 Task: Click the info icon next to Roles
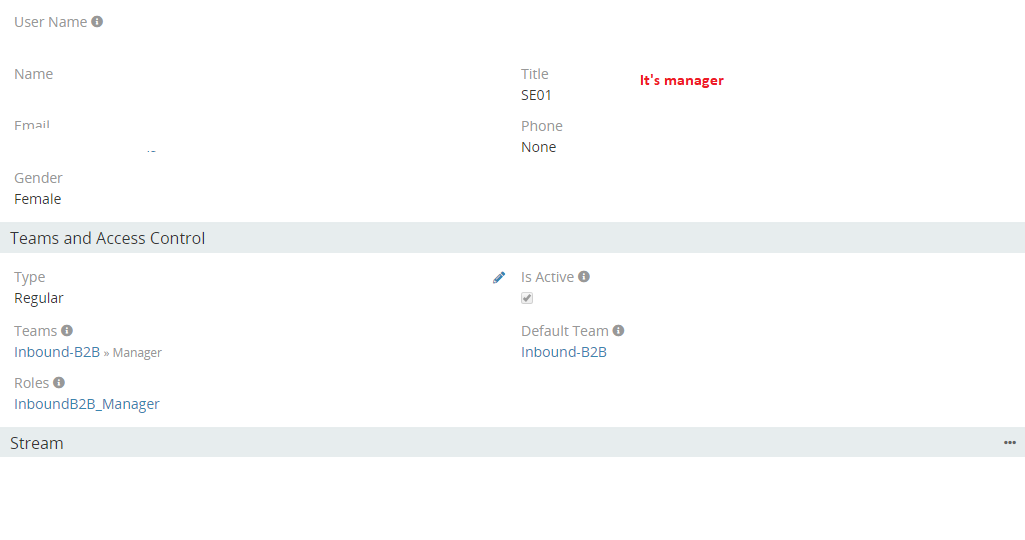click(x=59, y=383)
